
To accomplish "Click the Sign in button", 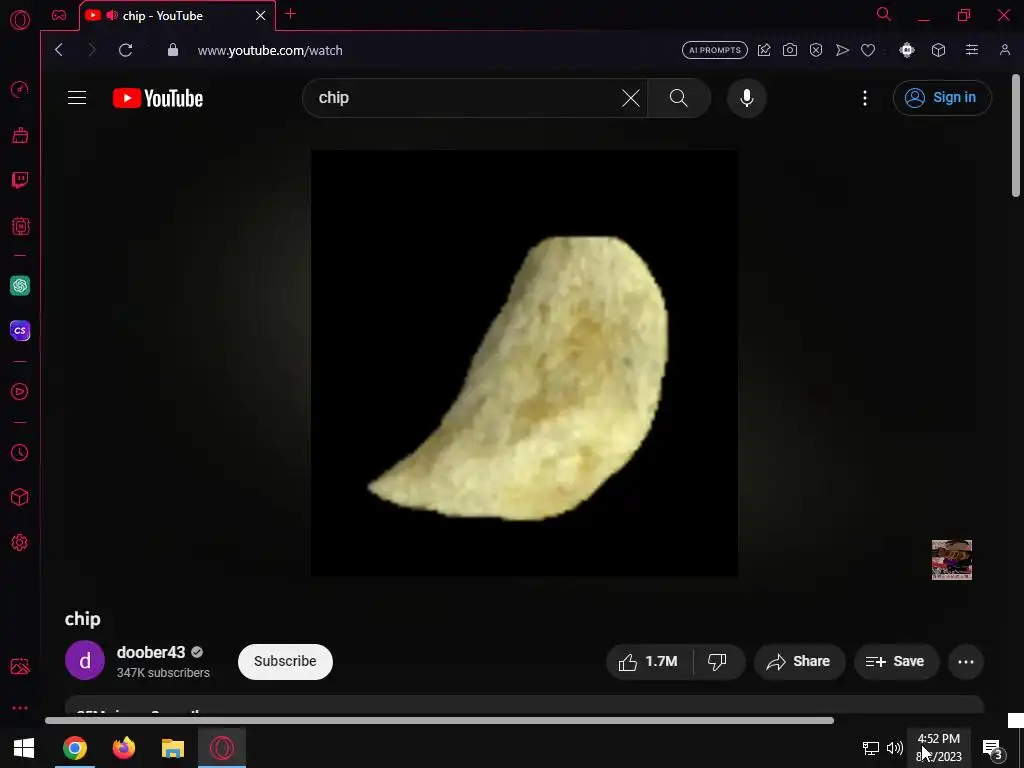I will 942,97.
